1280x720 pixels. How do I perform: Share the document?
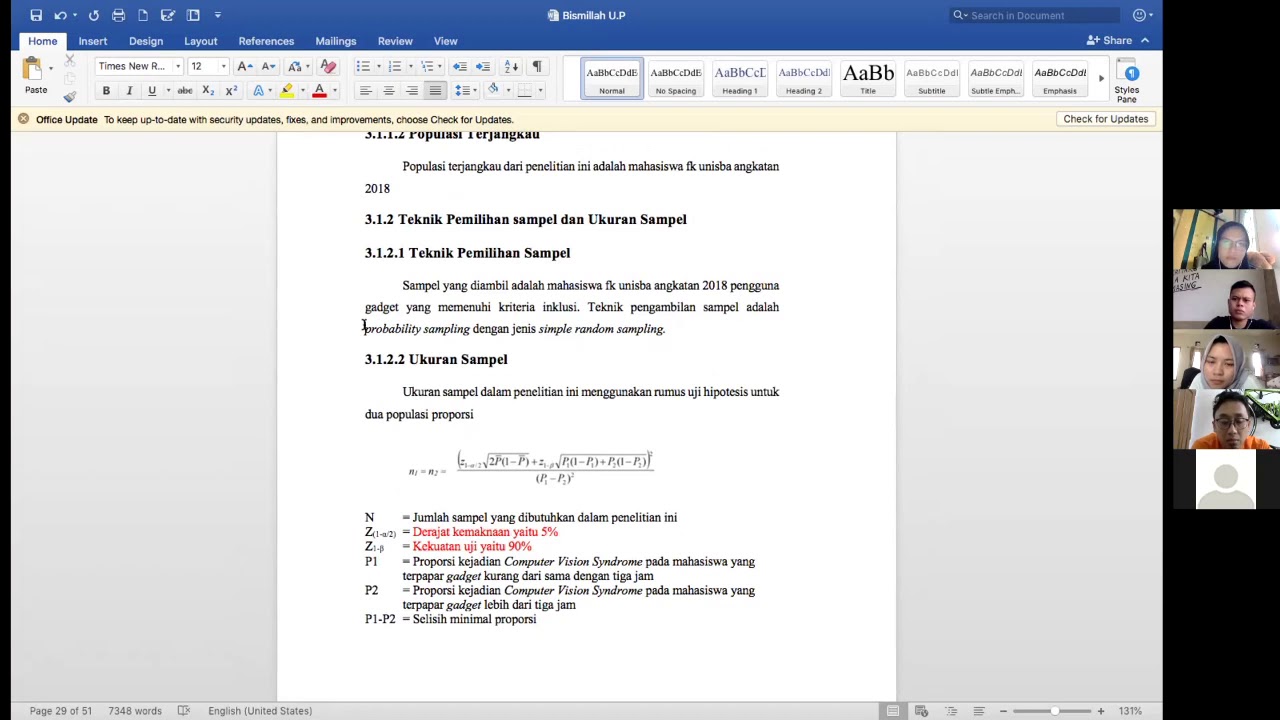click(1110, 41)
